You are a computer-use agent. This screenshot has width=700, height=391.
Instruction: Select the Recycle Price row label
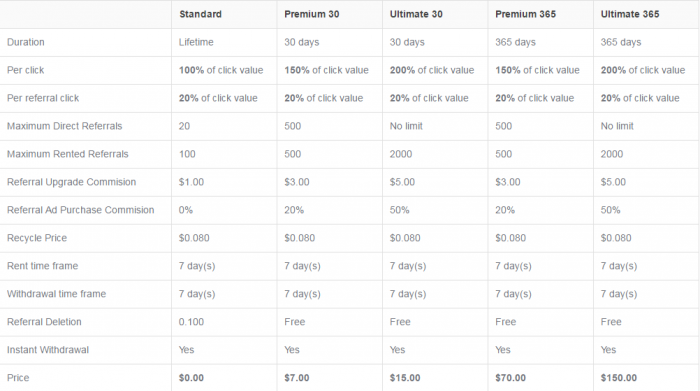pos(37,238)
